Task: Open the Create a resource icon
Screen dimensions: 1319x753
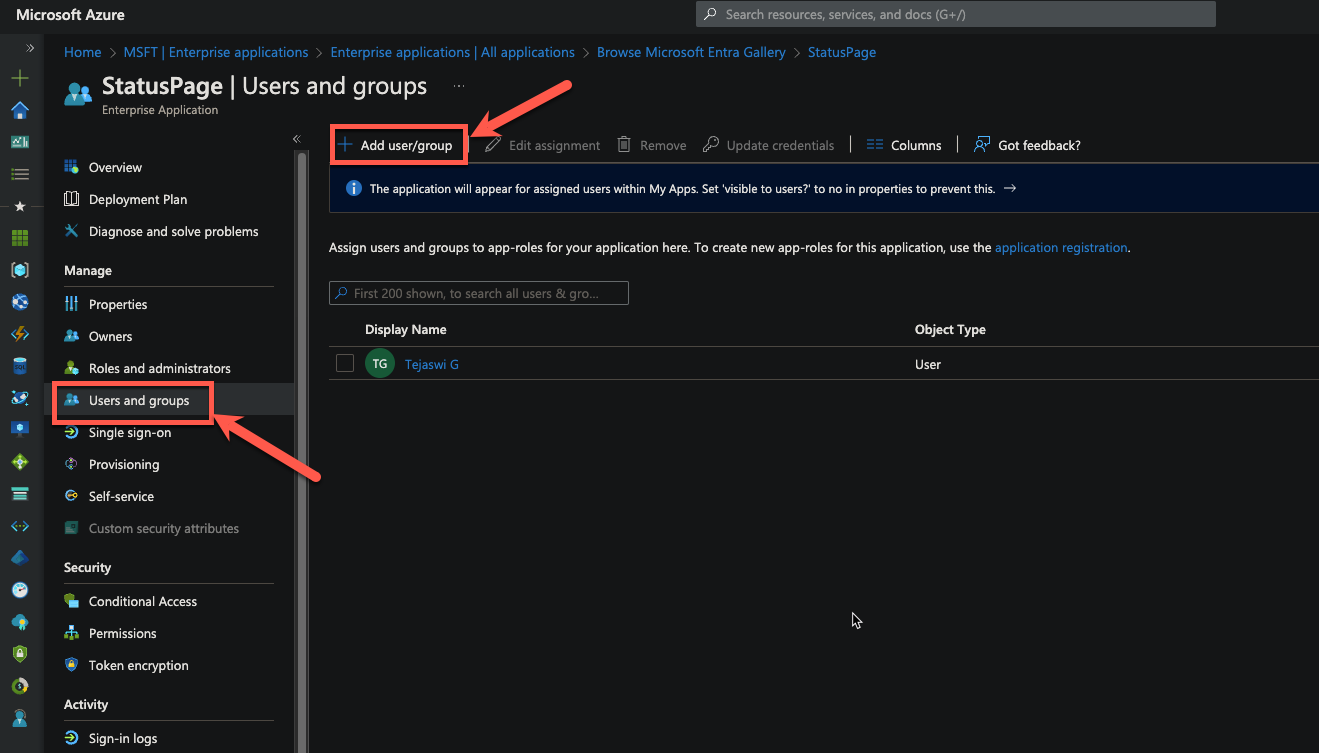Action: 20,77
